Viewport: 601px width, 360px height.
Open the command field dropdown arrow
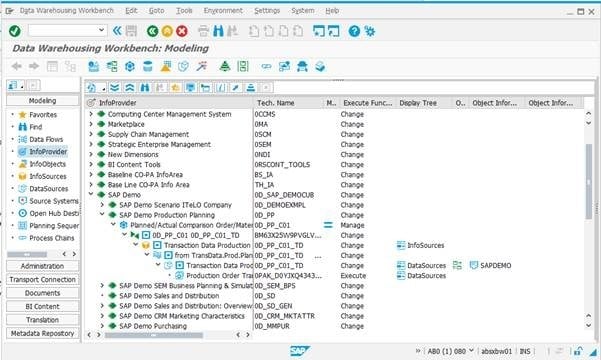101,30
